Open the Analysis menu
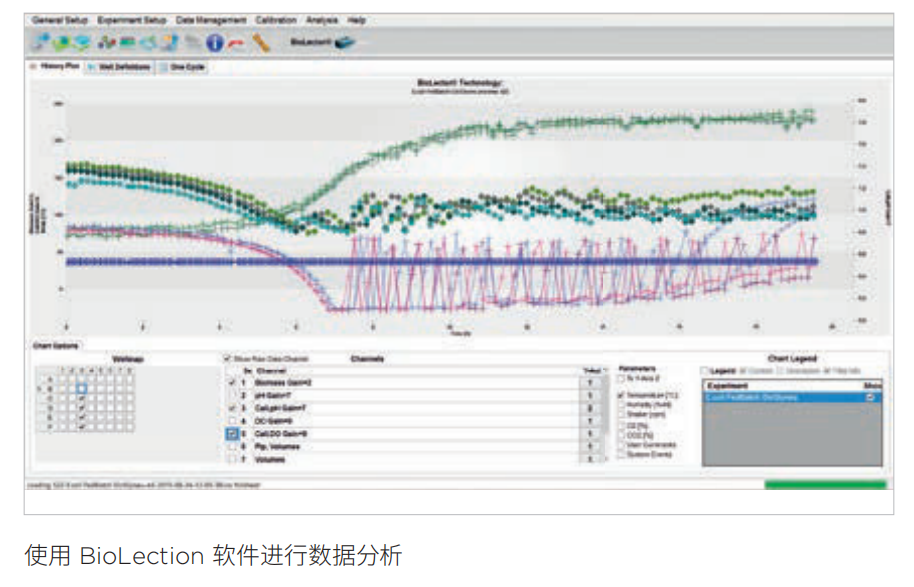This screenshot has height=587, width=914. coord(322,20)
